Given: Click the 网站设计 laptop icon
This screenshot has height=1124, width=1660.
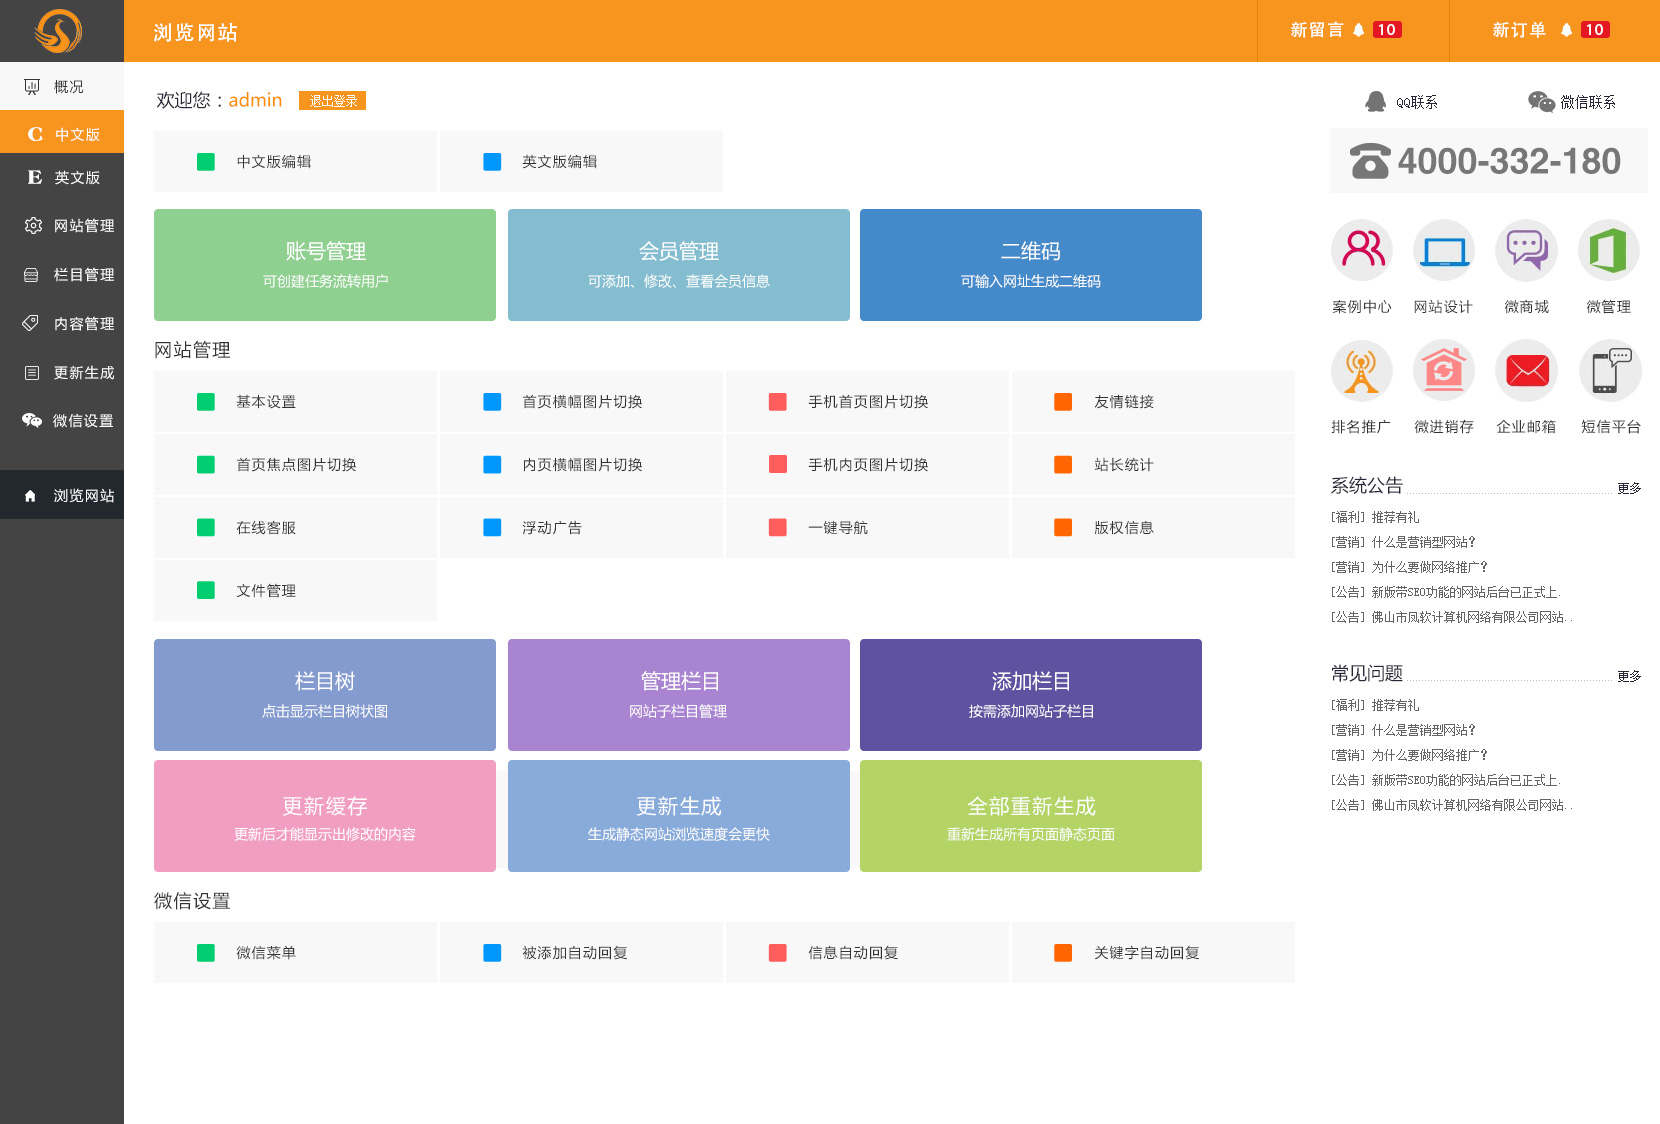Looking at the screenshot, I should coord(1443,251).
